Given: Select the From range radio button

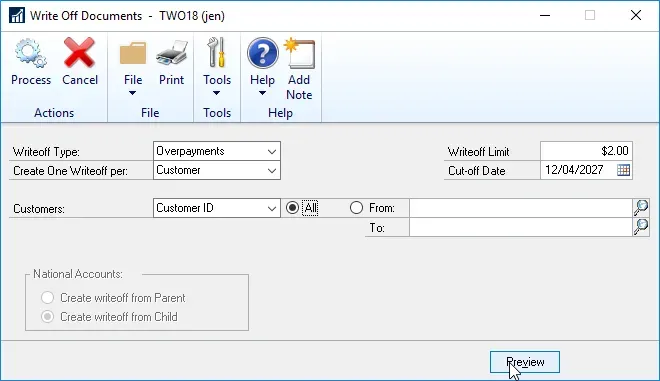Looking at the screenshot, I should click(x=356, y=208).
